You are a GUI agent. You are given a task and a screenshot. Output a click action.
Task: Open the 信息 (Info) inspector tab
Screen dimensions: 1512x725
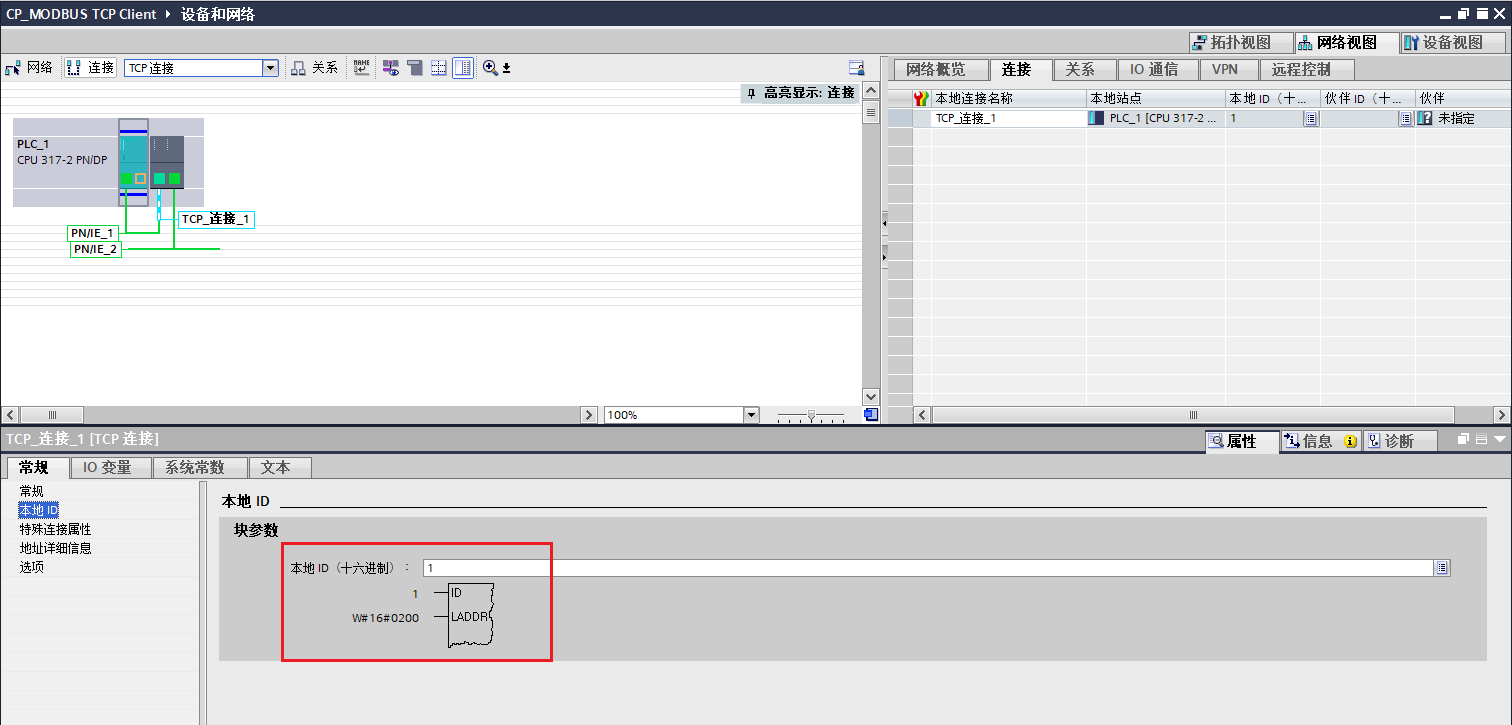point(1320,441)
